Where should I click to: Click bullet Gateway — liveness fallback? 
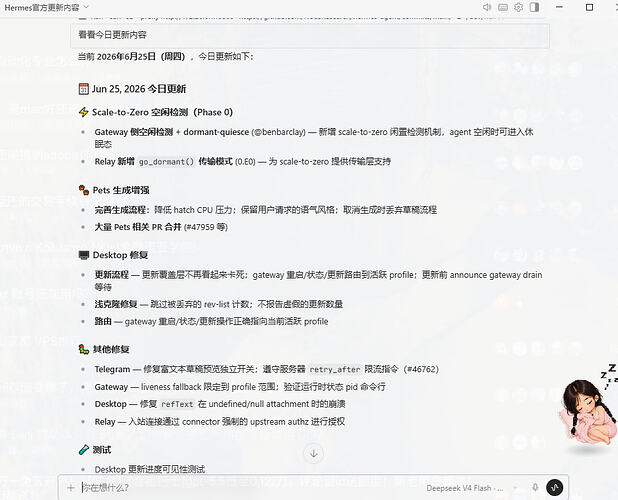pyautogui.click(x=240, y=387)
